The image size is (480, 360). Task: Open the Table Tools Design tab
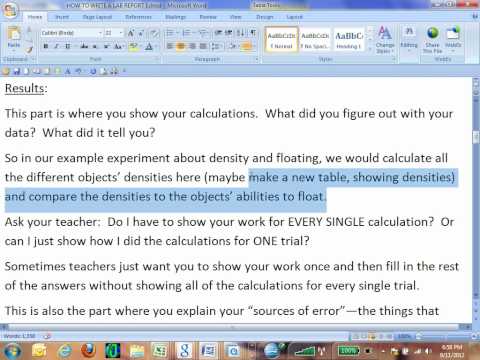(264, 17)
